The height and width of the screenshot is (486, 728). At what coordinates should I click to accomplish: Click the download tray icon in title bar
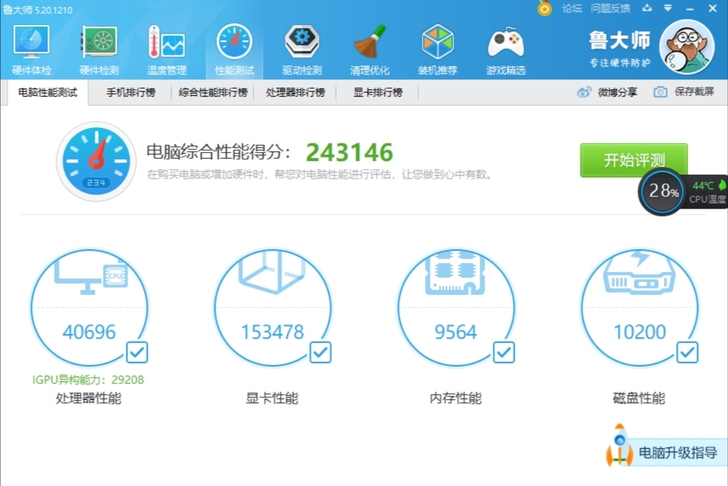point(647,8)
